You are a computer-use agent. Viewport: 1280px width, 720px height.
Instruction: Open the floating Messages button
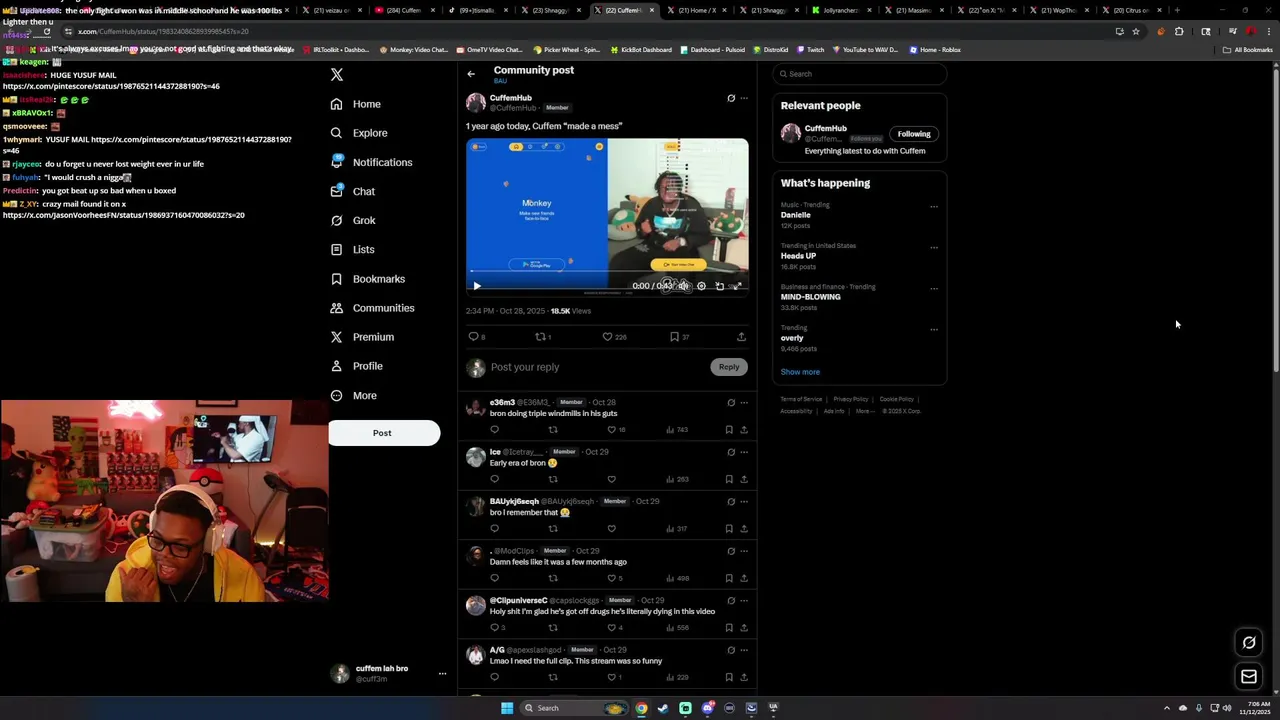click(1249, 677)
